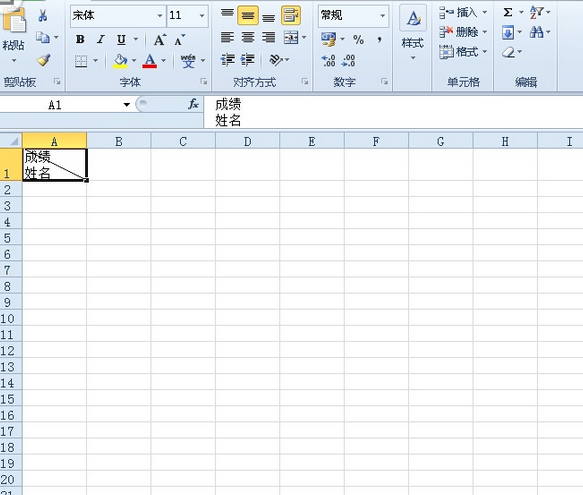The width and height of the screenshot is (583, 495).
Task: Click the 样式 styles button
Action: point(413,34)
